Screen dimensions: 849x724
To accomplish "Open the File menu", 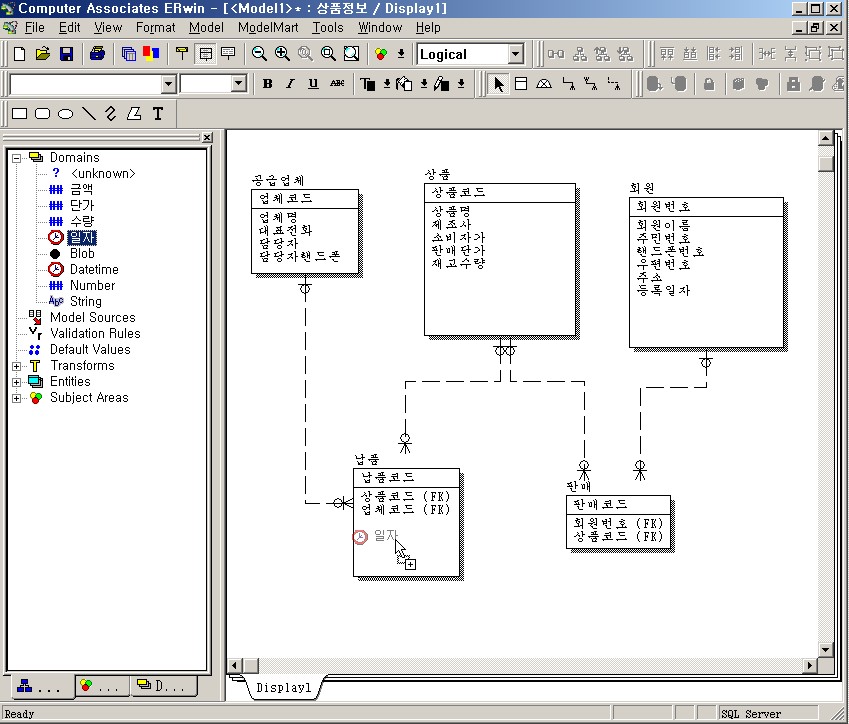I will pos(35,28).
